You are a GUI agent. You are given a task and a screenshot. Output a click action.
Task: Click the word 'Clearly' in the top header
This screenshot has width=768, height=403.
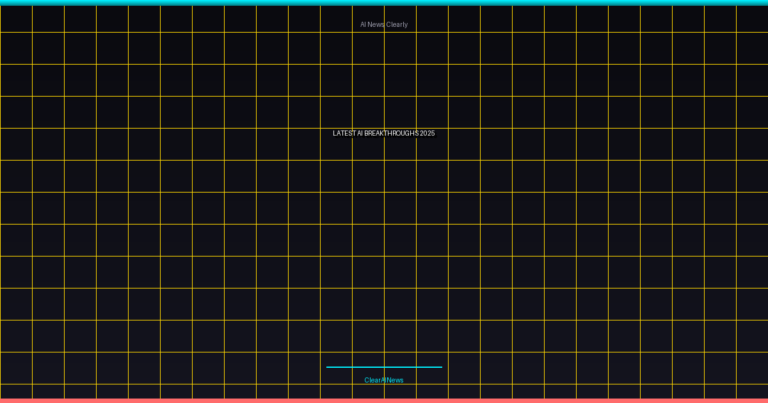pos(397,24)
